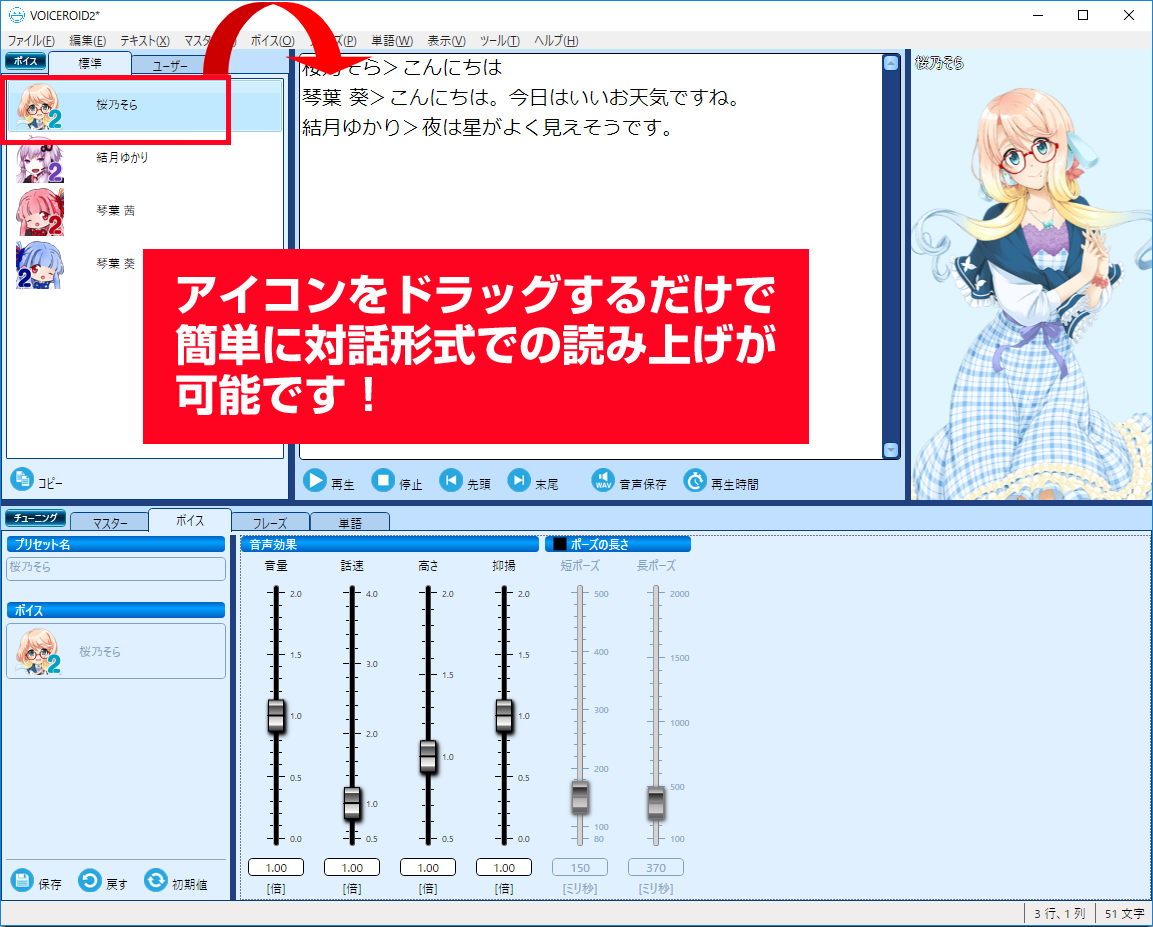1153x927 pixels.
Task: Save the preset with the 保存 icon
Action: click(x=22, y=880)
